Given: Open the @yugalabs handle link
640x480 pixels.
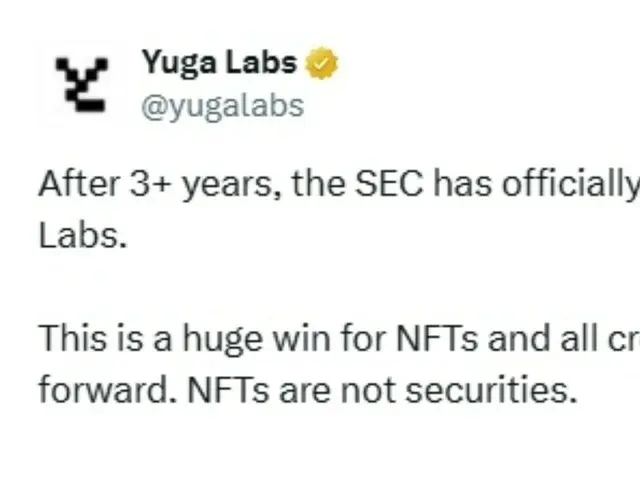Looking at the screenshot, I should point(222,105).
